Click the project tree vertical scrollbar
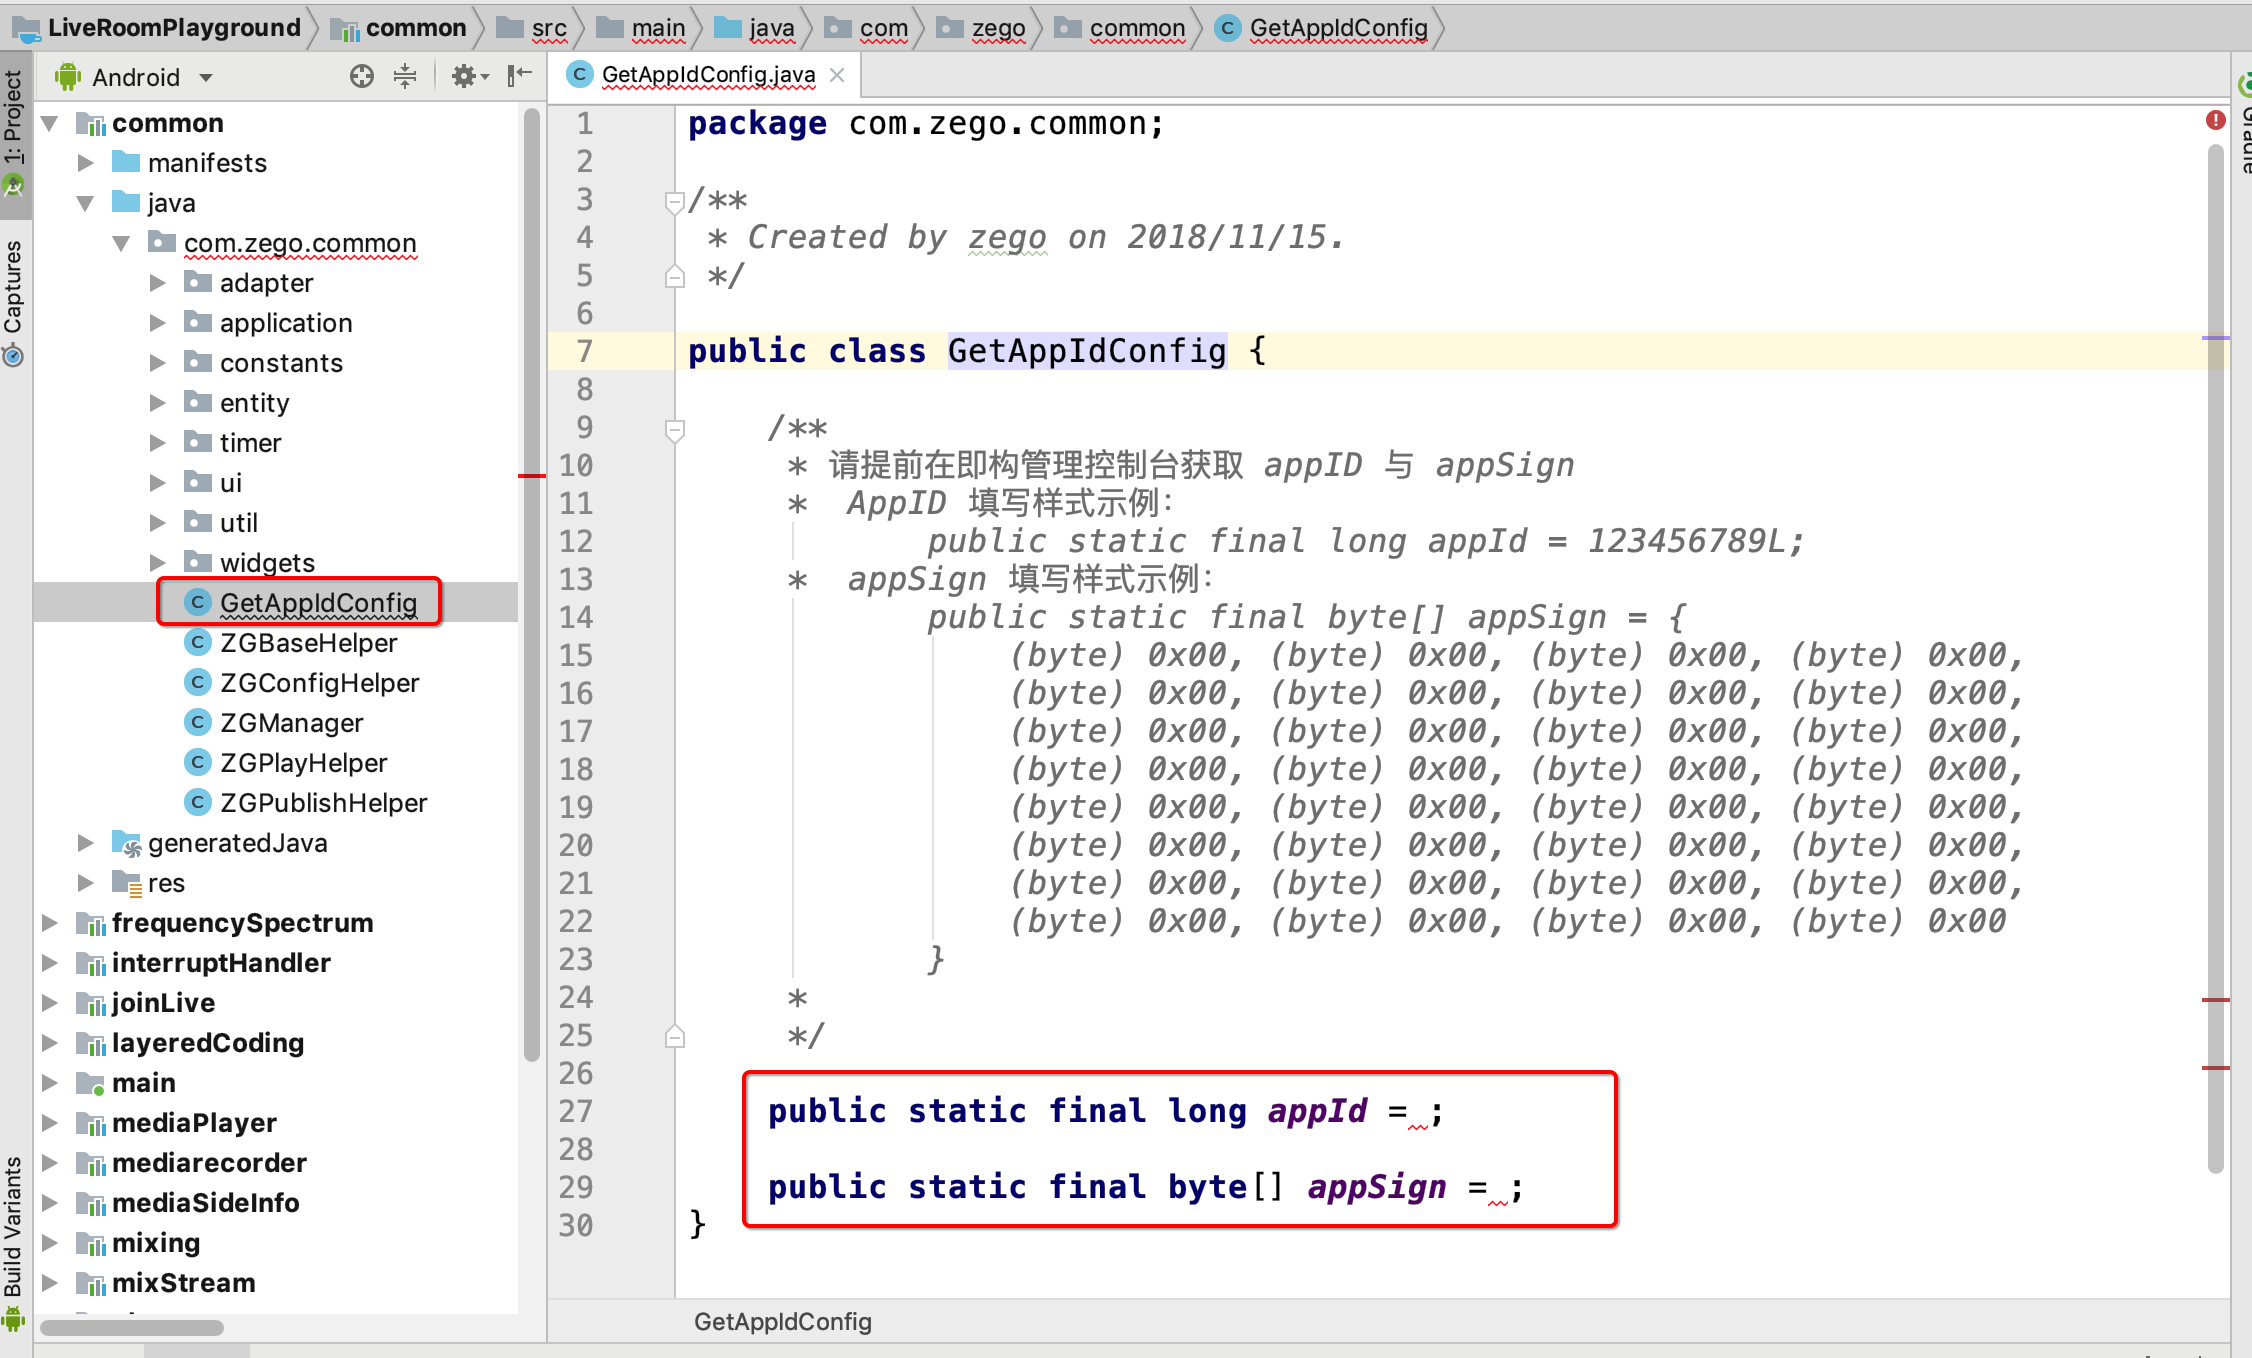The width and height of the screenshot is (2252, 1358). 531,585
